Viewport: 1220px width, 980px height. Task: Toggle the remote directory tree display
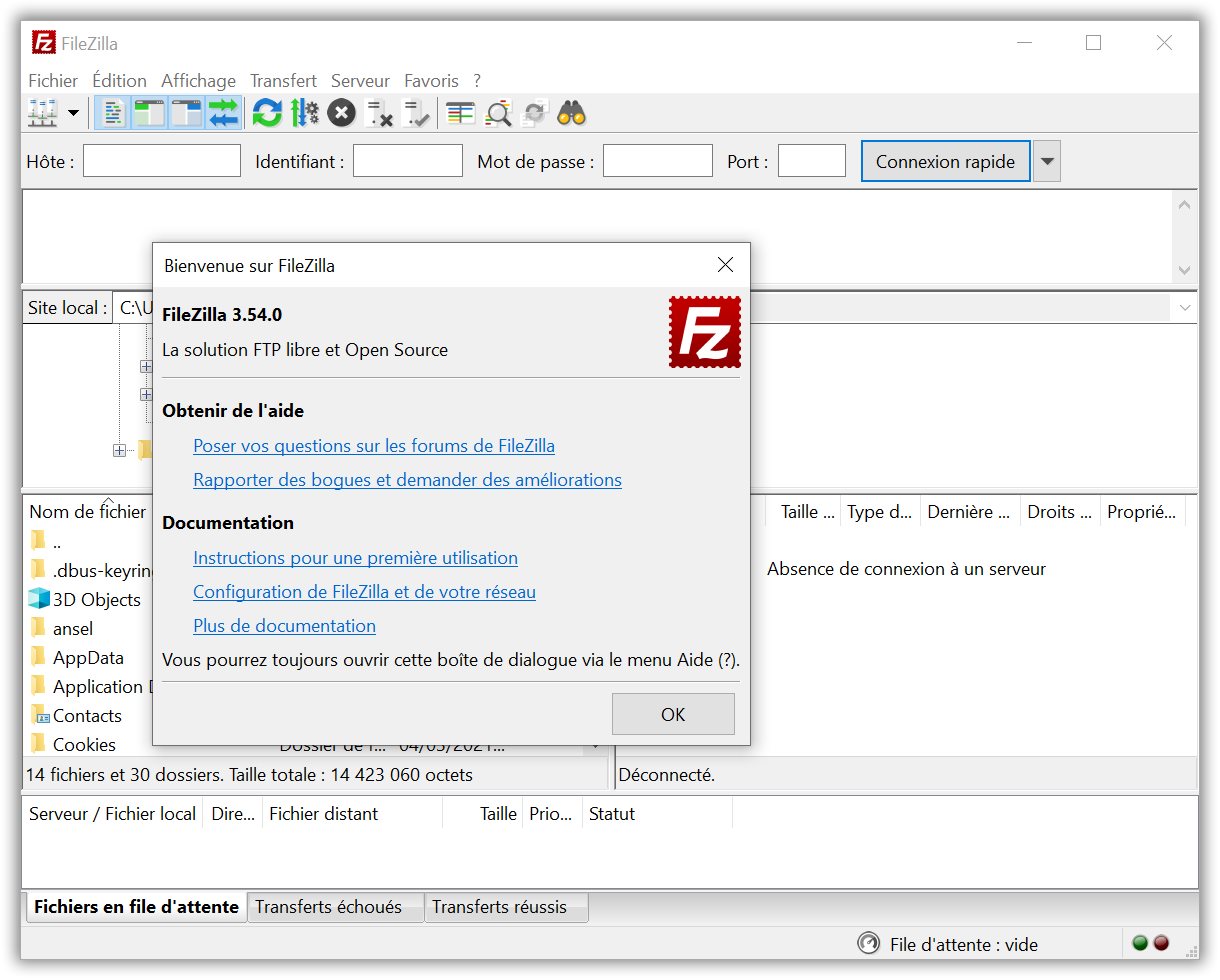187,113
